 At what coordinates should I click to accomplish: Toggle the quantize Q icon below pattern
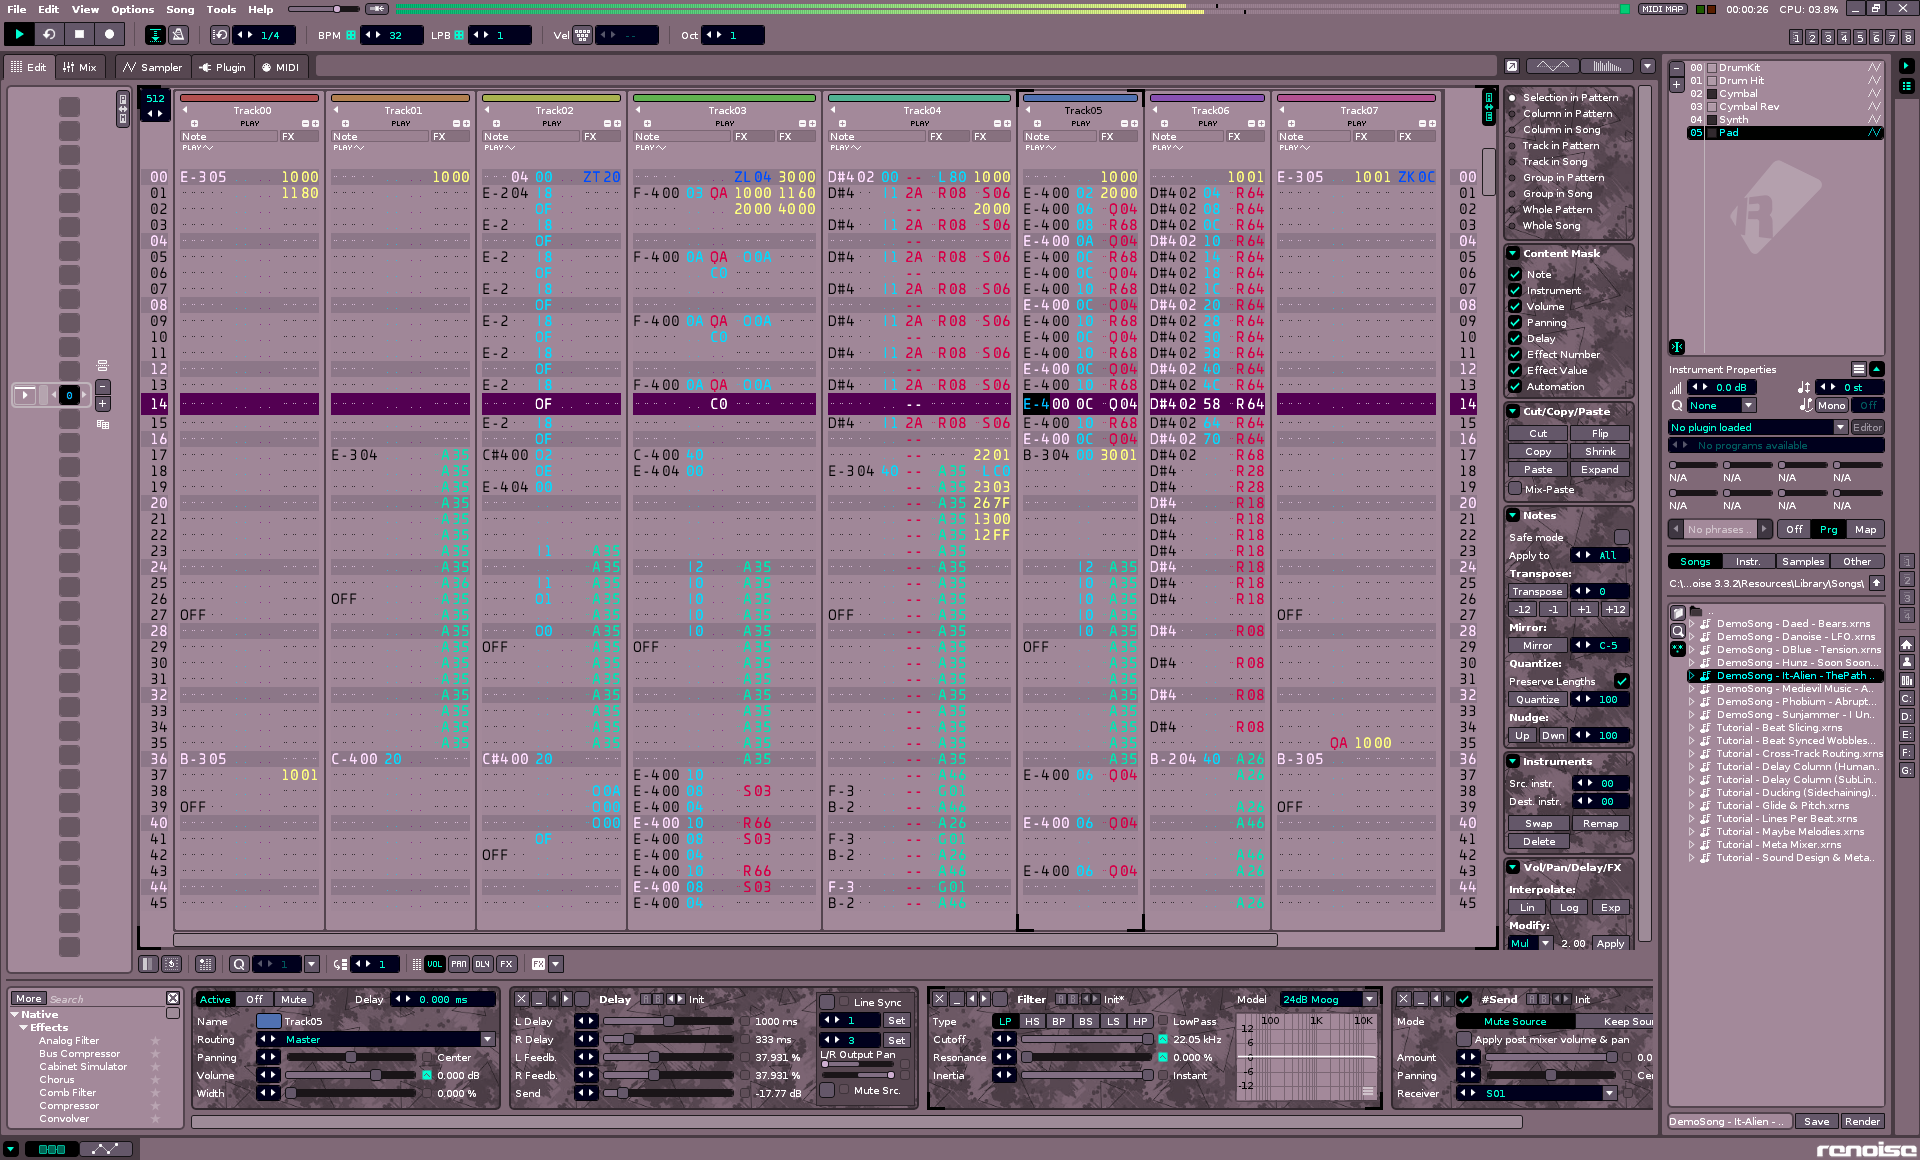[x=239, y=964]
